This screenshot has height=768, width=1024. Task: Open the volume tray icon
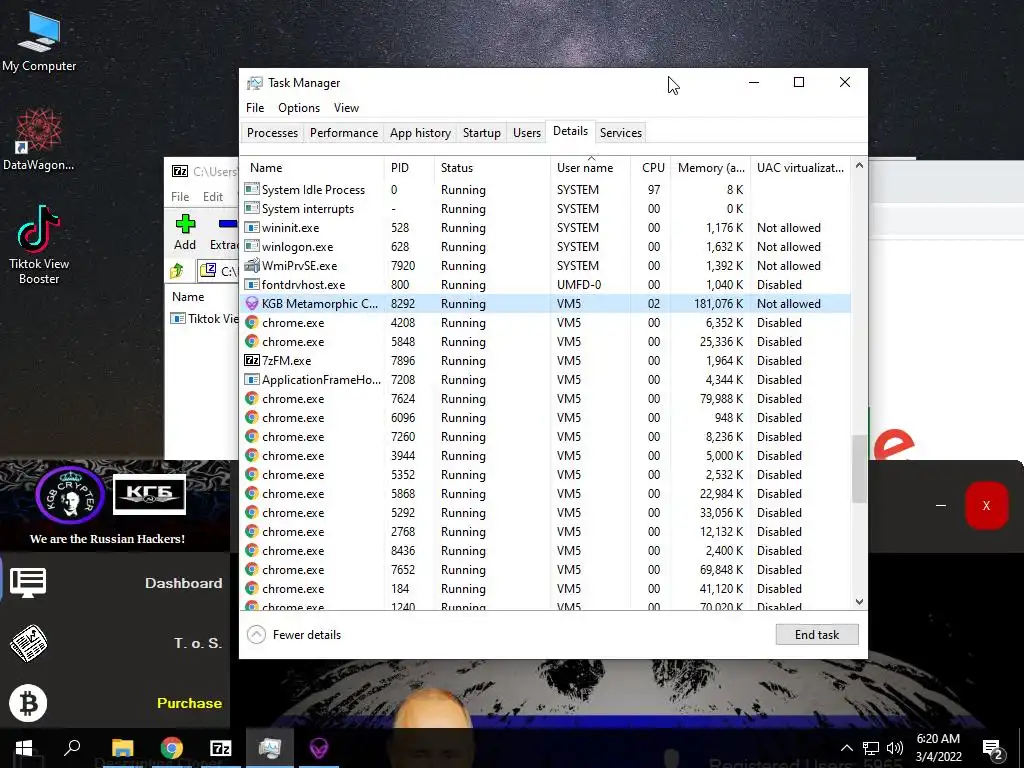895,748
